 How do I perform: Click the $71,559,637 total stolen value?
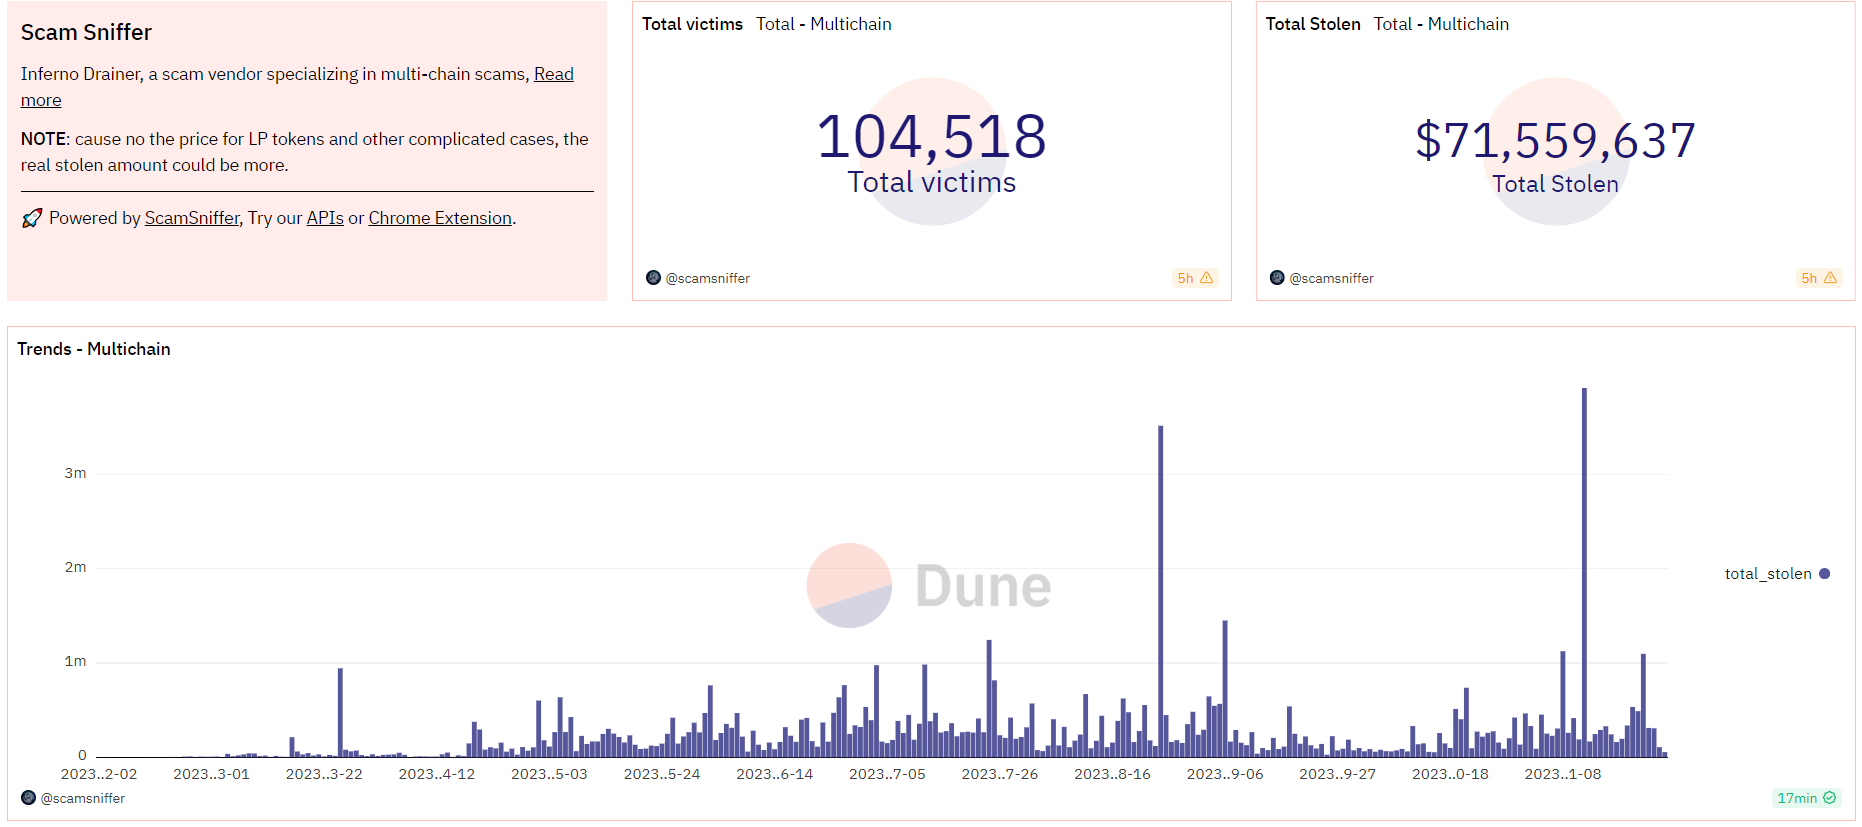tap(1555, 140)
